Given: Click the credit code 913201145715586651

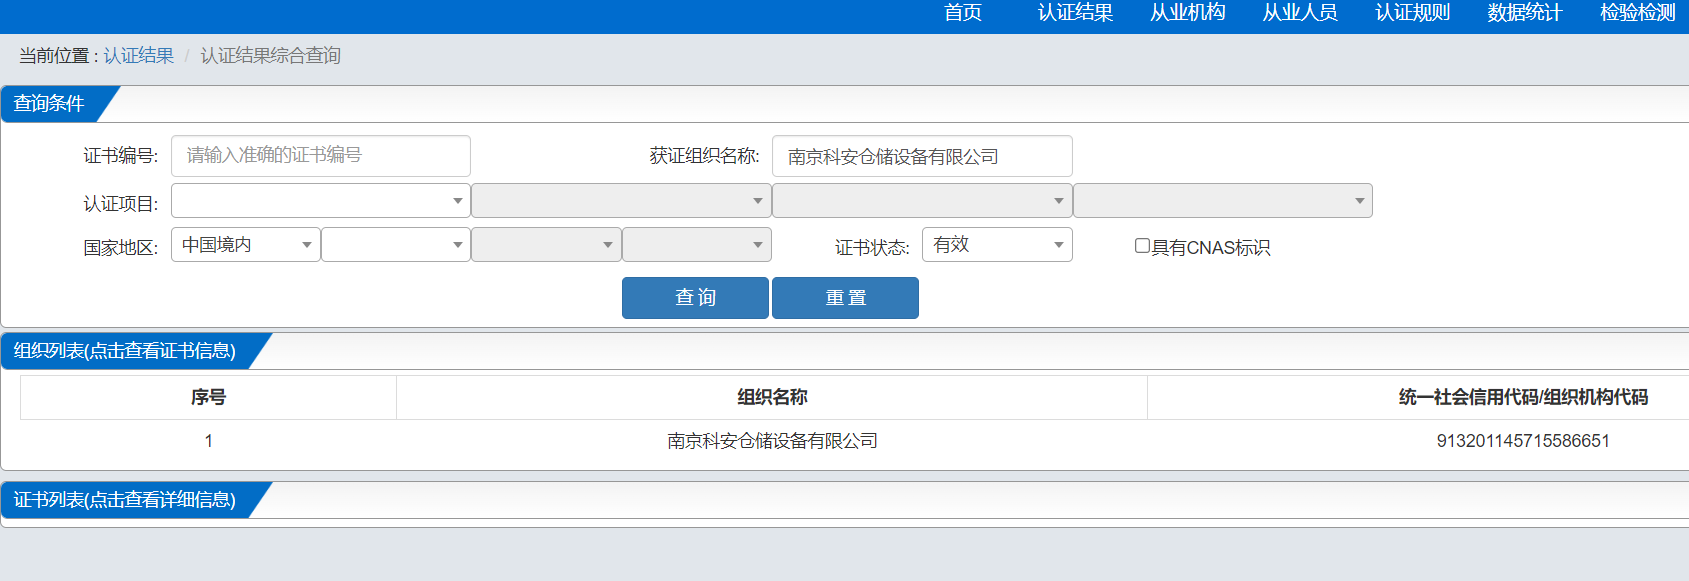Looking at the screenshot, I should 1523,441.
